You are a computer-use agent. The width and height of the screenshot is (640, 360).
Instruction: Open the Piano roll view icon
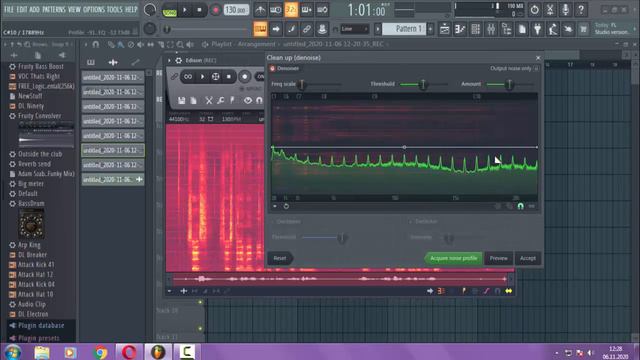[460, 29]
